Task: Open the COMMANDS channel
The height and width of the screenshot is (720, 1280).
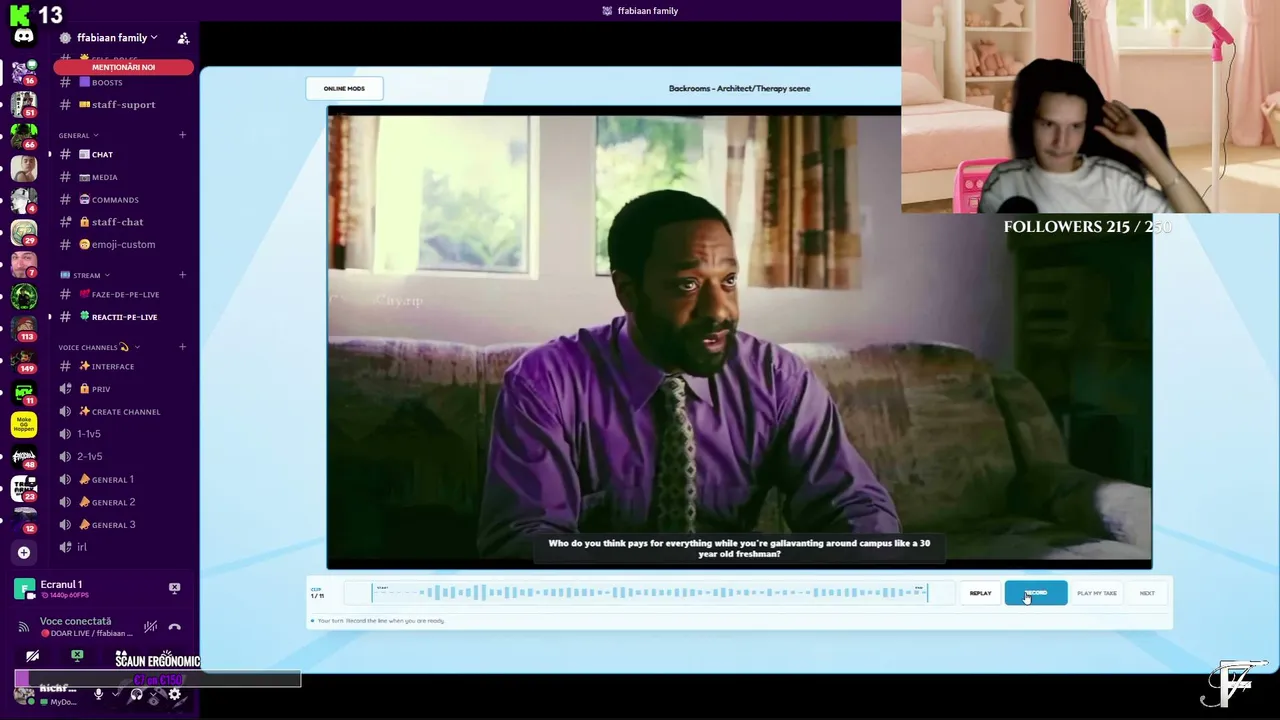Action: pos(123,200)
